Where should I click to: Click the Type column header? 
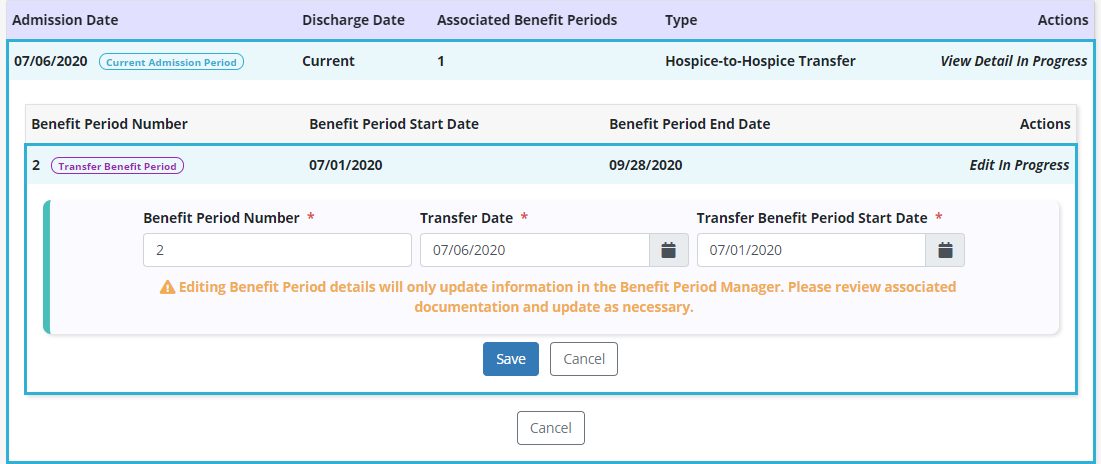[681, 20]
